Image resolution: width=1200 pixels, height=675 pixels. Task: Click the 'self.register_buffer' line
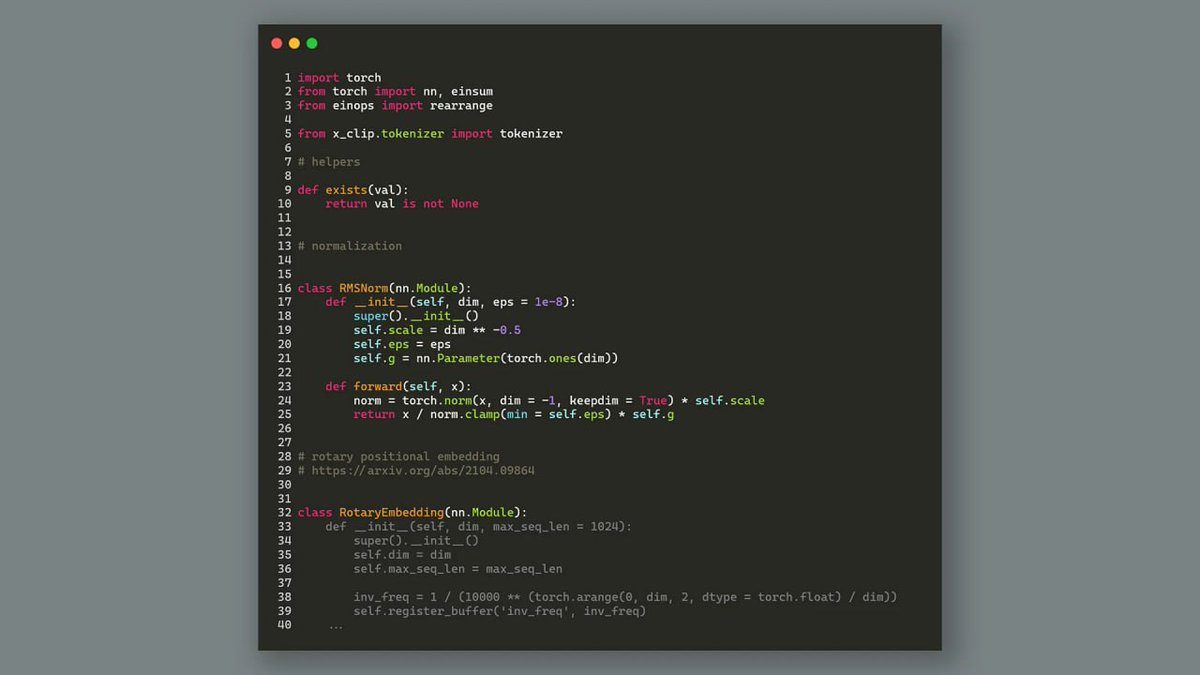tap(500, 610)
